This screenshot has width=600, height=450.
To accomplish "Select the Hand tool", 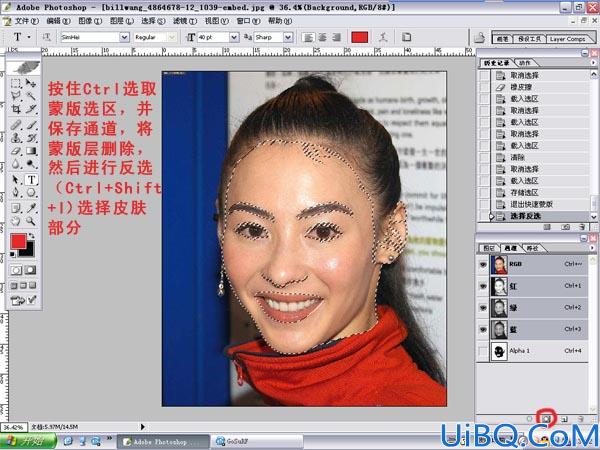I will pyautogui.click(x=16, y=221).
